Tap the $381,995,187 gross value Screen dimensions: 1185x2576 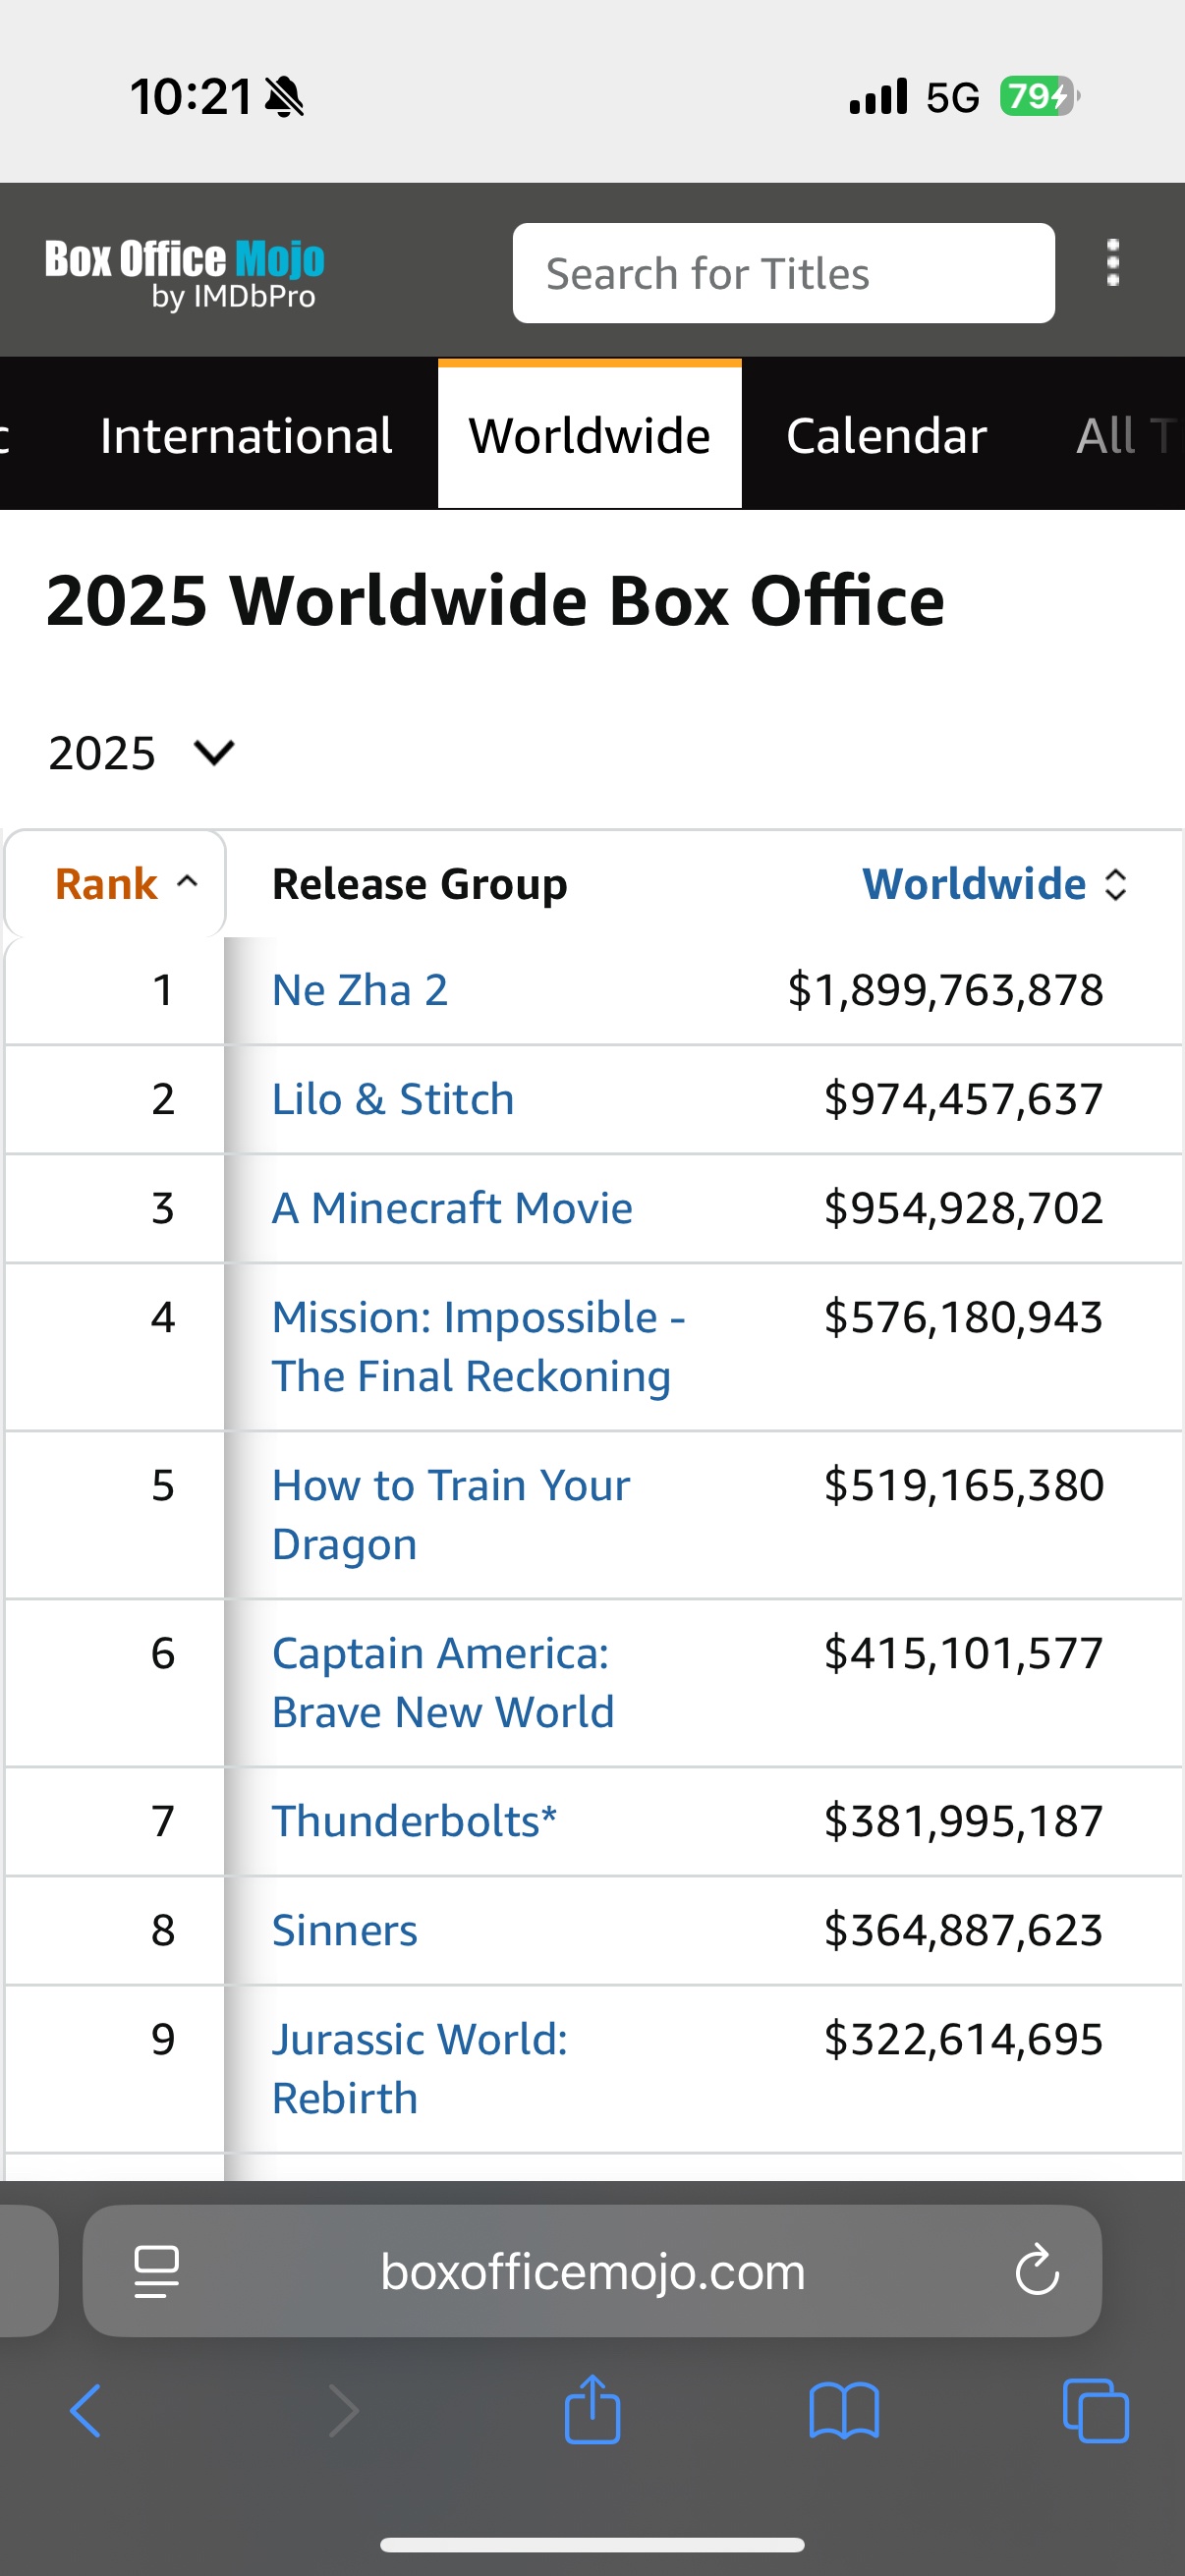[x=963, y=1821]
